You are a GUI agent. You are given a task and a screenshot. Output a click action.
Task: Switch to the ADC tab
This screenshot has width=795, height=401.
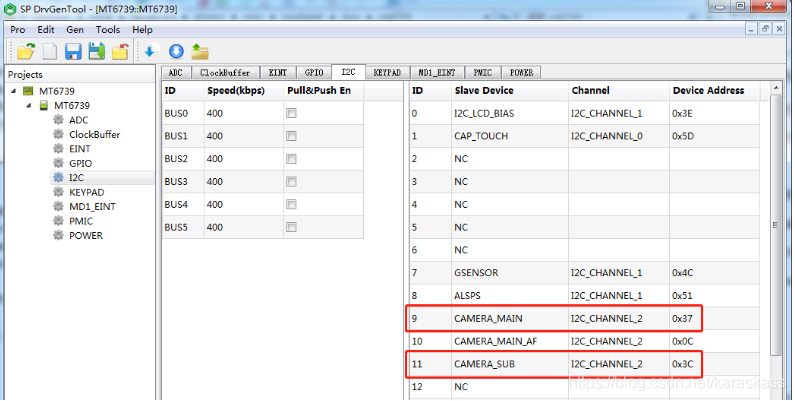click(x=175, y=72)
